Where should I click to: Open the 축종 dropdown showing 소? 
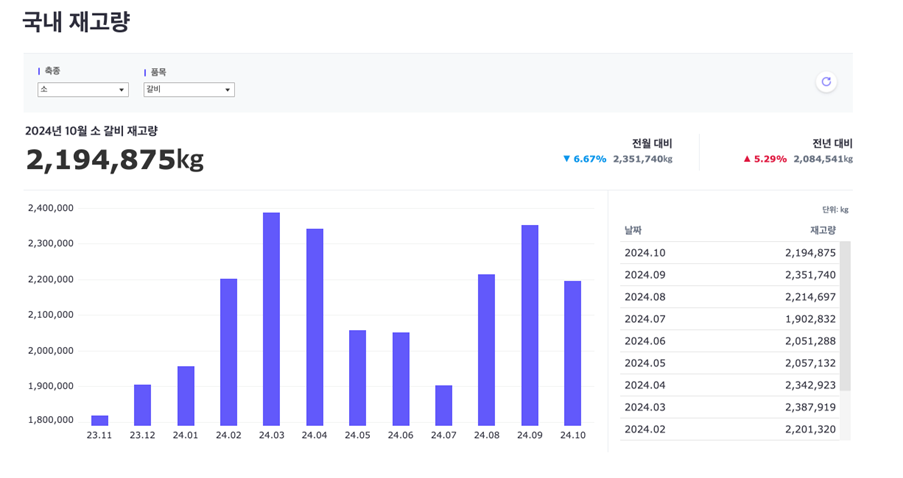point(83,90)
